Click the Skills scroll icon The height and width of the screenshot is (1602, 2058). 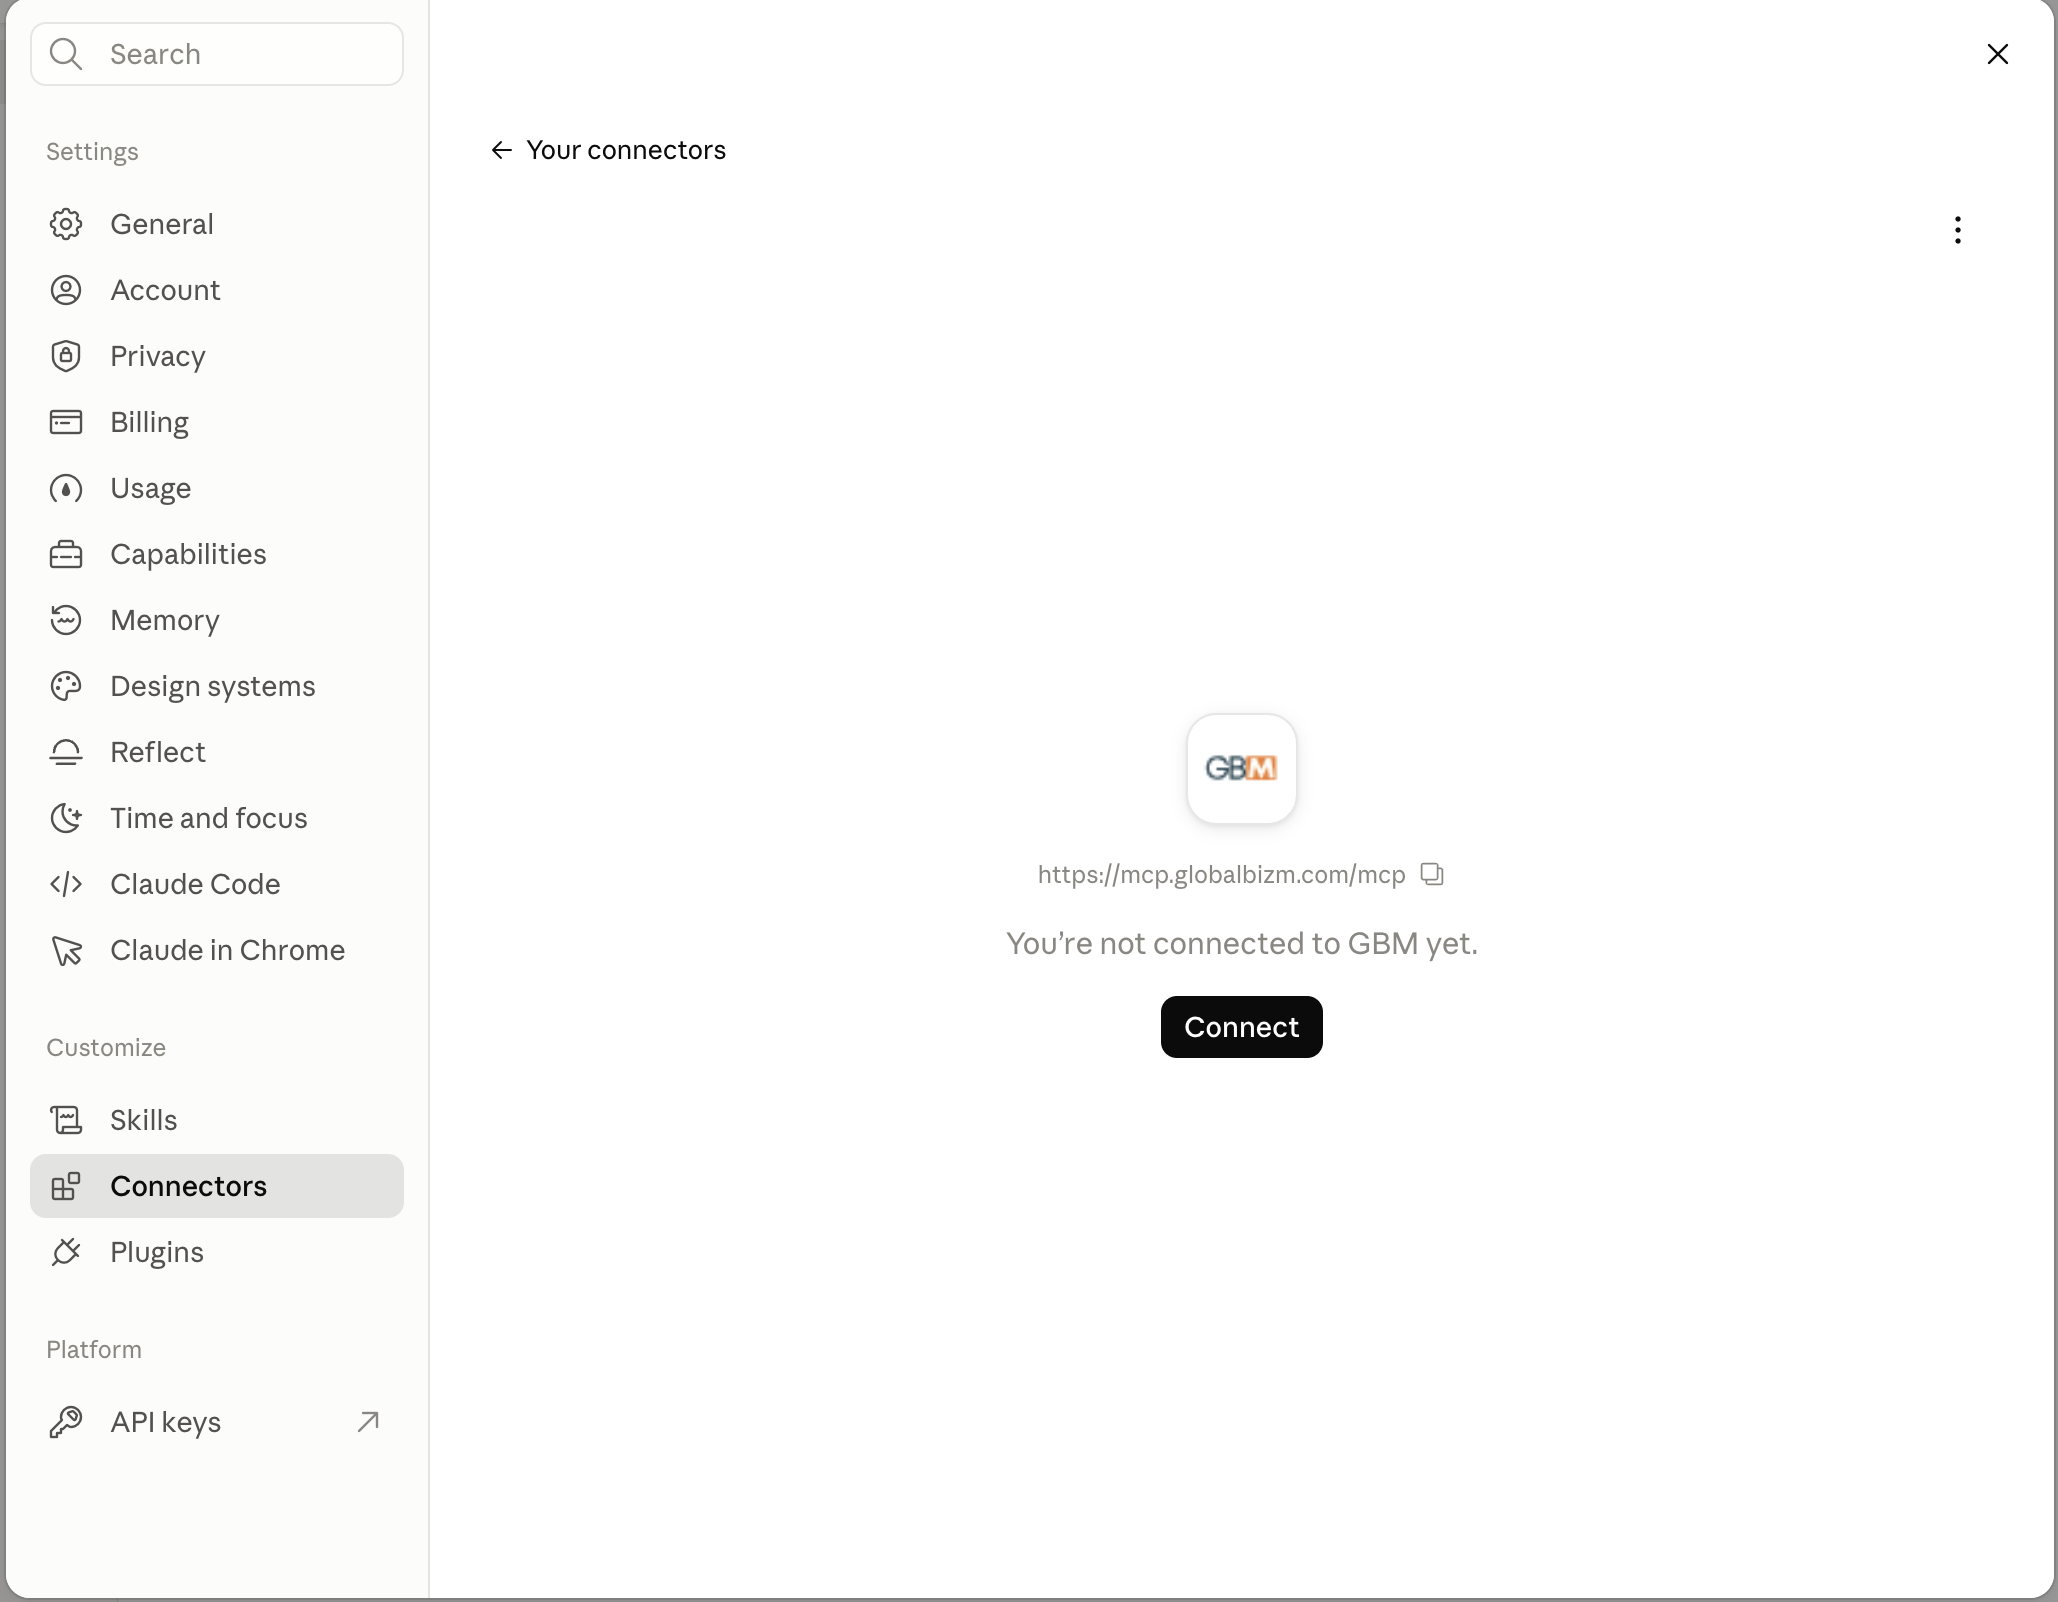[66, 1120]
